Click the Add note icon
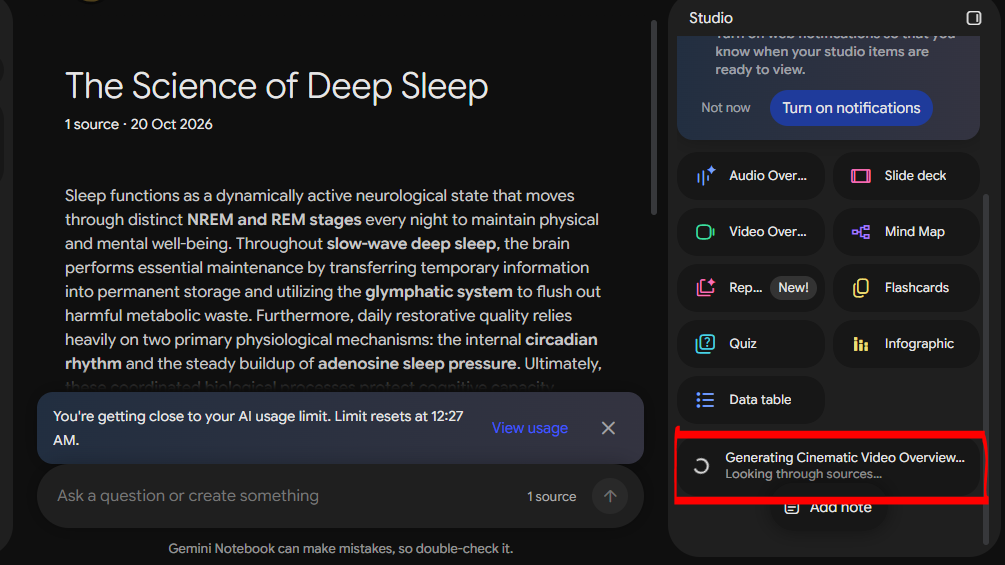 click(x=792, y=507)
